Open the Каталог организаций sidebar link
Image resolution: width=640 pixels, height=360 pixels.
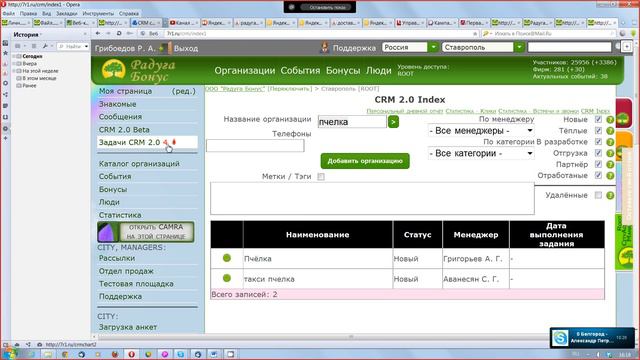tap(139, 164)
